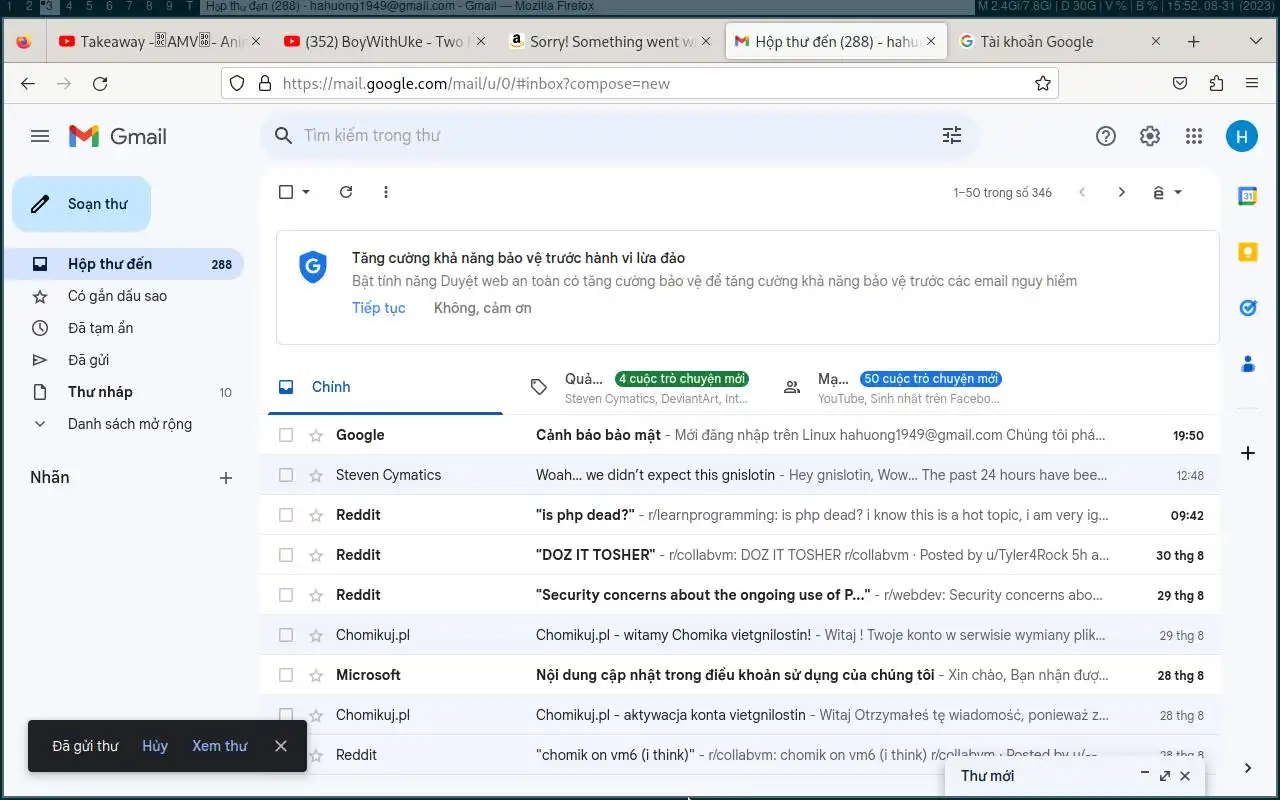Click the Gmail logo

tap(118, 136)
